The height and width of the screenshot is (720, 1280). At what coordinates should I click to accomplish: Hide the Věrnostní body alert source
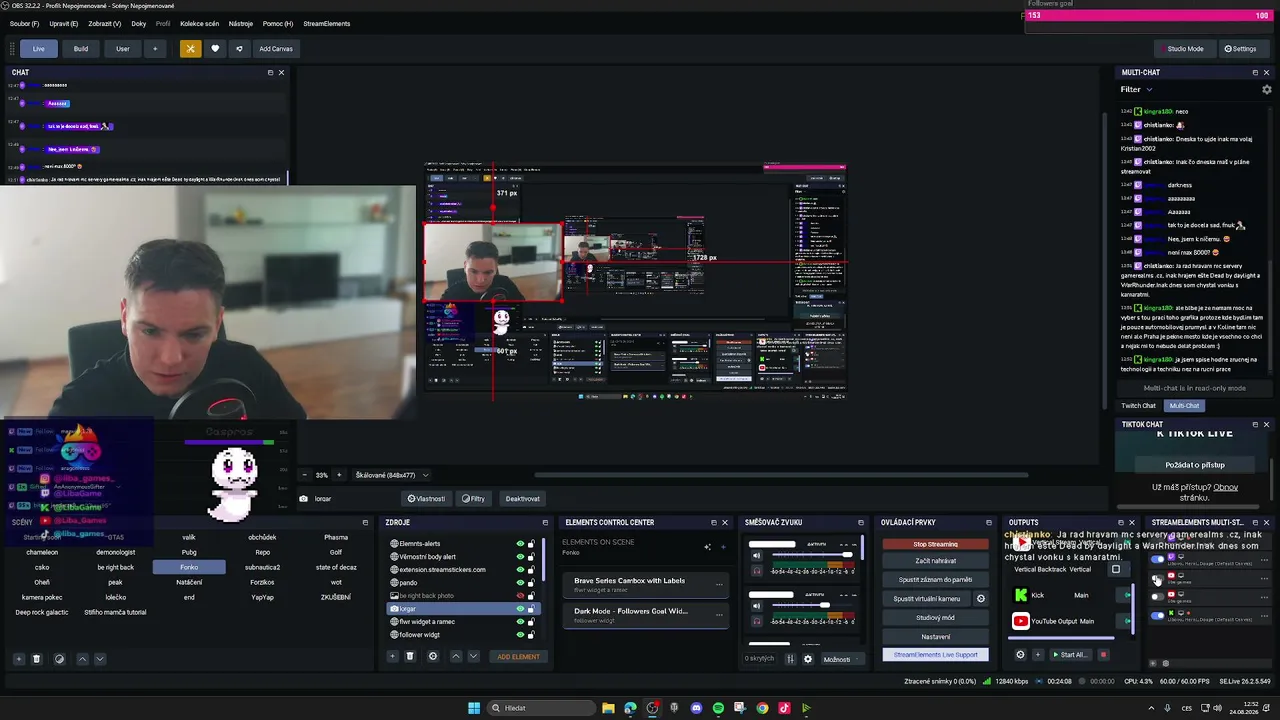click(520, 557)
